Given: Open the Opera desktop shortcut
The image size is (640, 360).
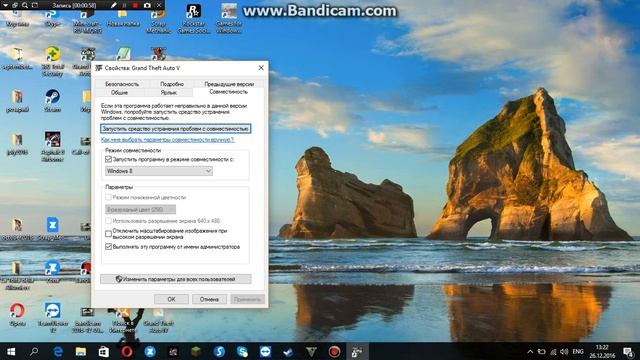Looking at the screenshot, I should (x=17, y=314).
